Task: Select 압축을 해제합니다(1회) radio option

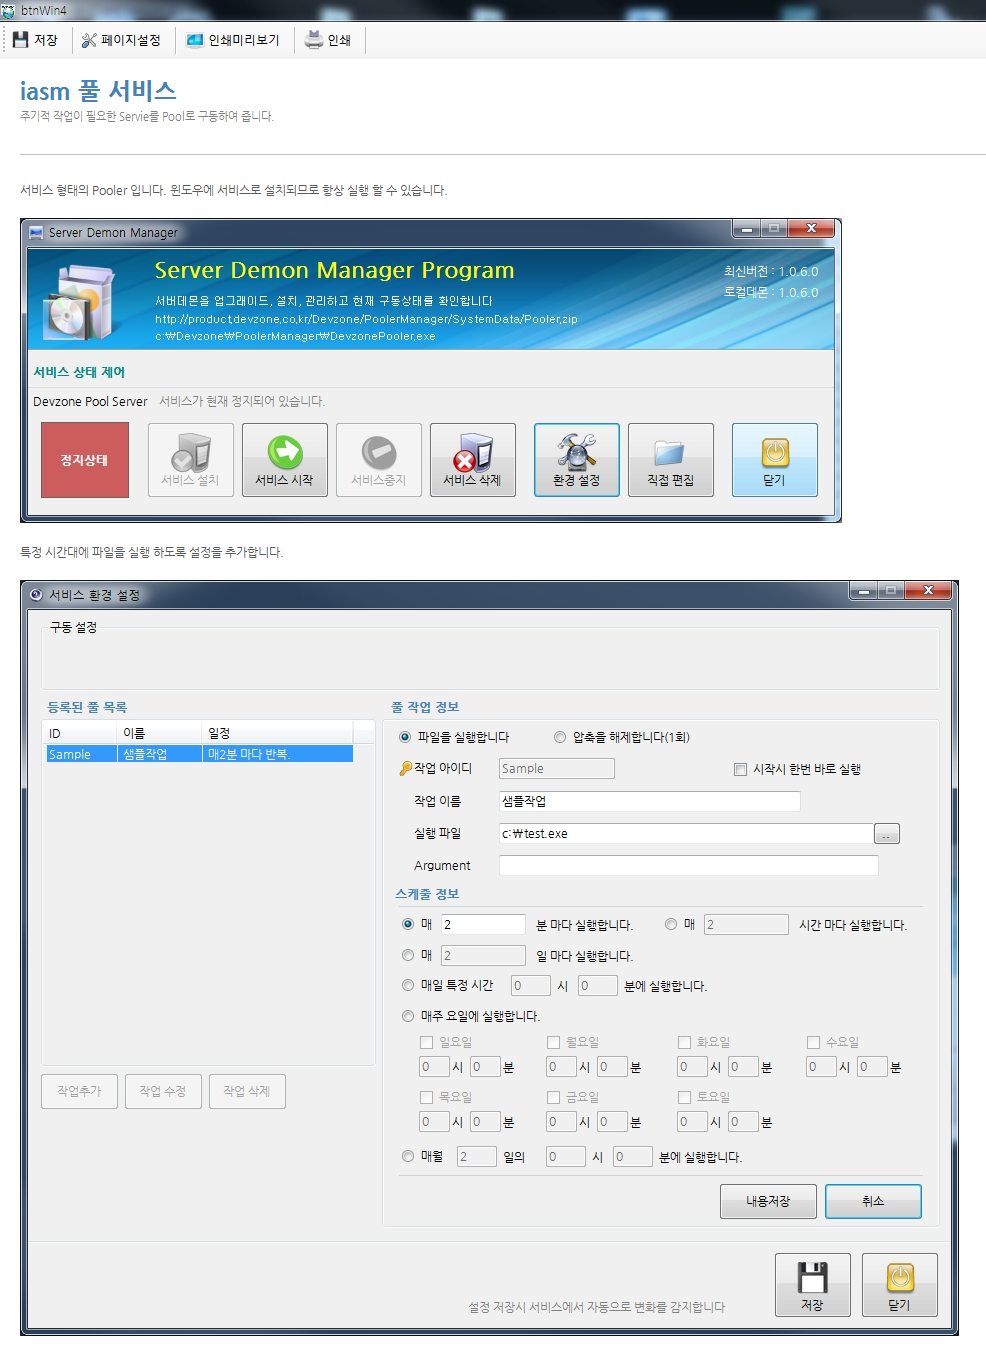Action: point(560,737)
